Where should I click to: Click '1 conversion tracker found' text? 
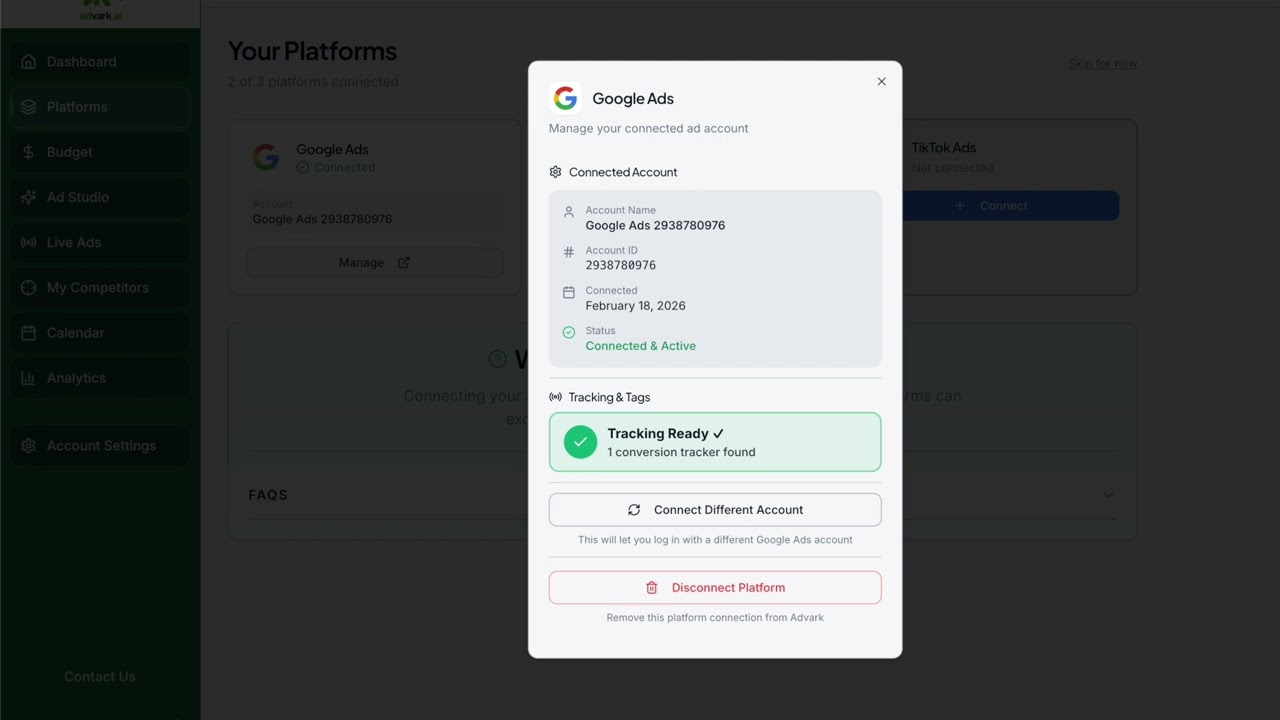tap(681, 452)
